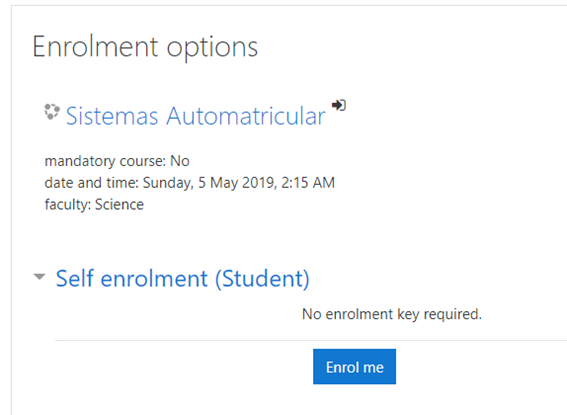Click the '(Student)' word in section header
Screen dimensions: 567x415
point(263,279)
